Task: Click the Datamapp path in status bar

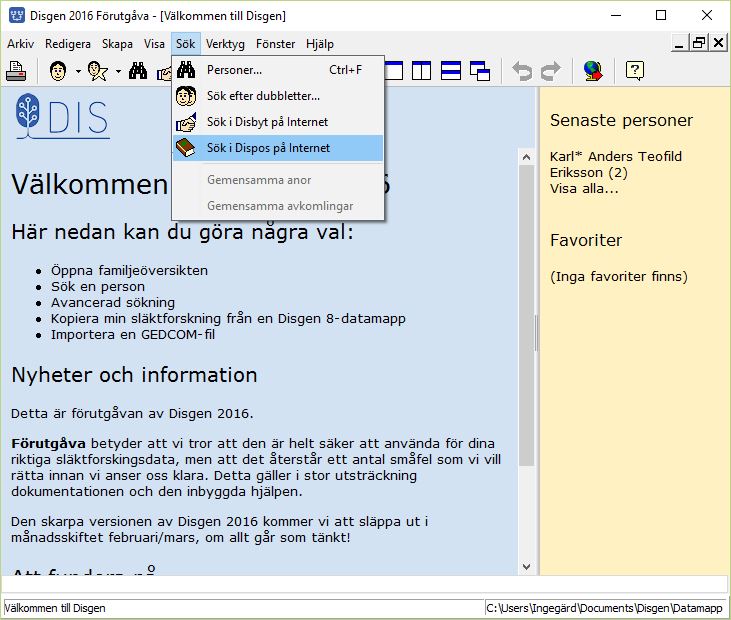Action: tap(604, 608)
